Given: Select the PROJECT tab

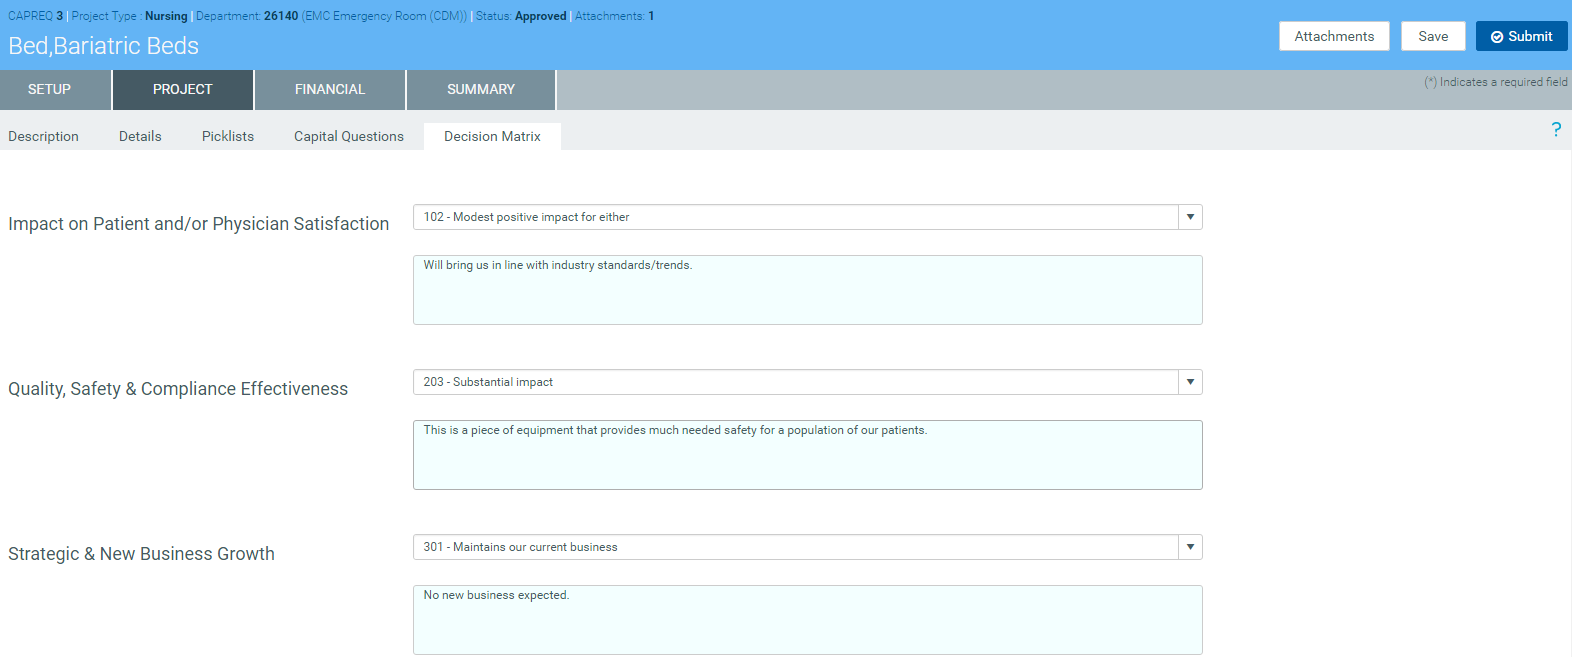Looking at the screenshot, I should 183,90.
